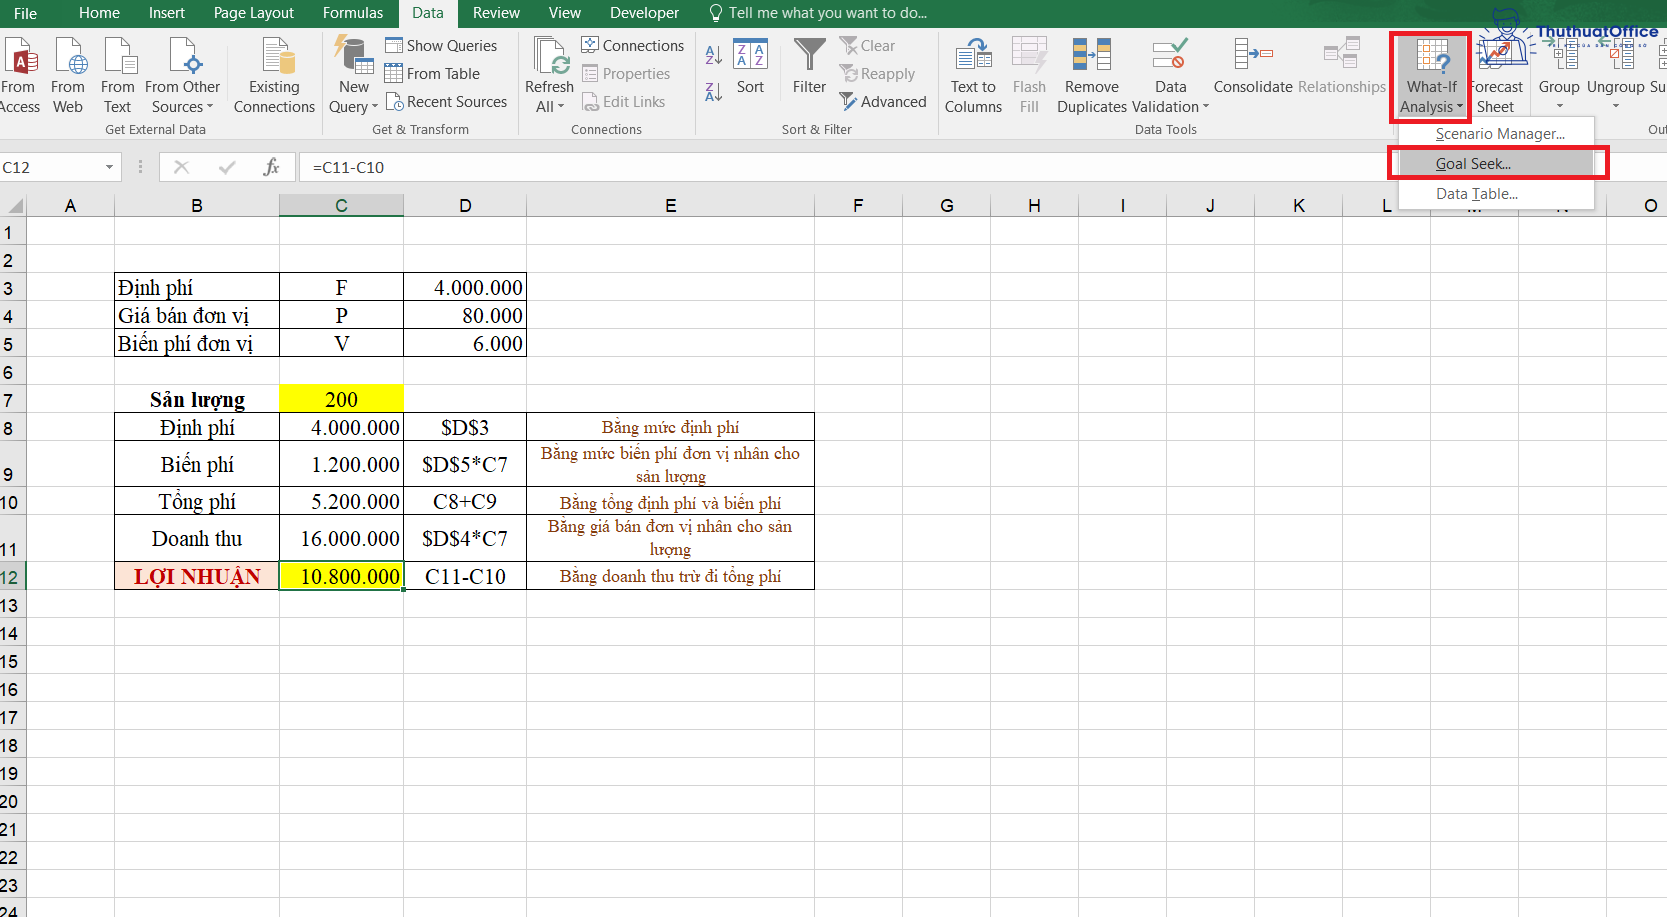1667x917 pixels.
Task: Click the yellow highlighted cell containing 200
Action: point(341,398)
